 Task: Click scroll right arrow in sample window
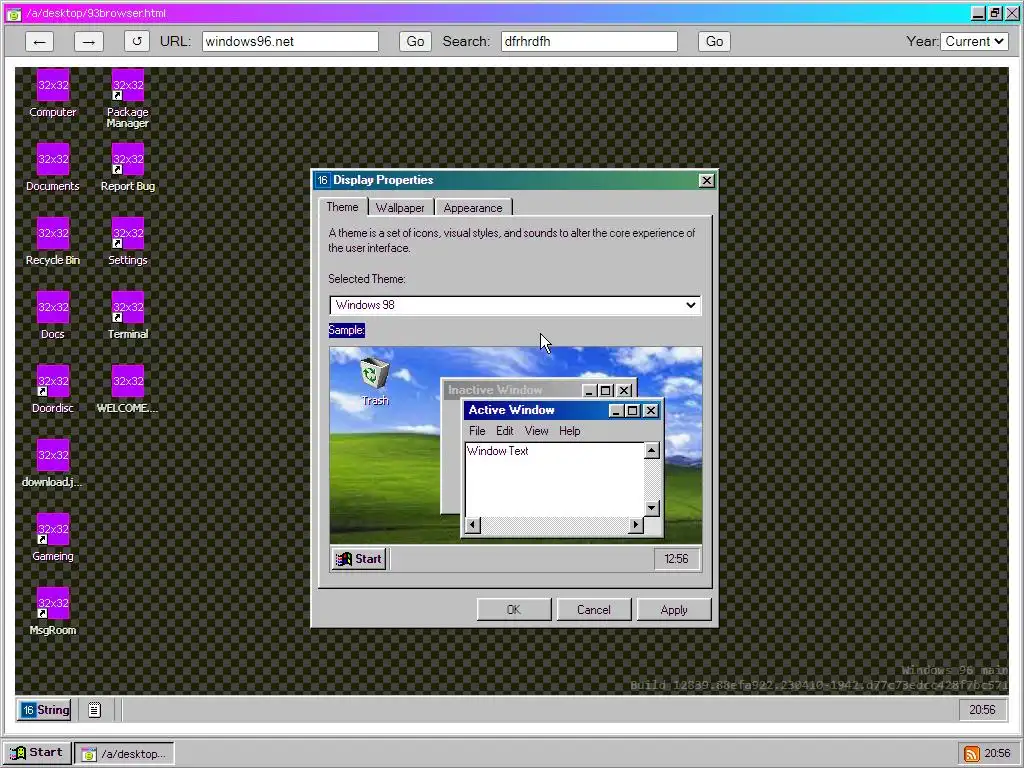(635, 524)
